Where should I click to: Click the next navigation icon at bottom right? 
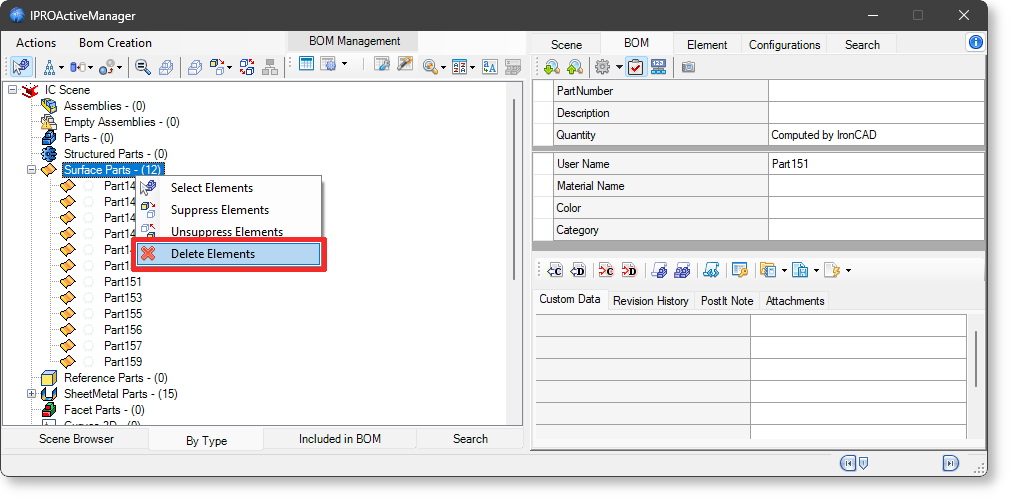(950, 463)
